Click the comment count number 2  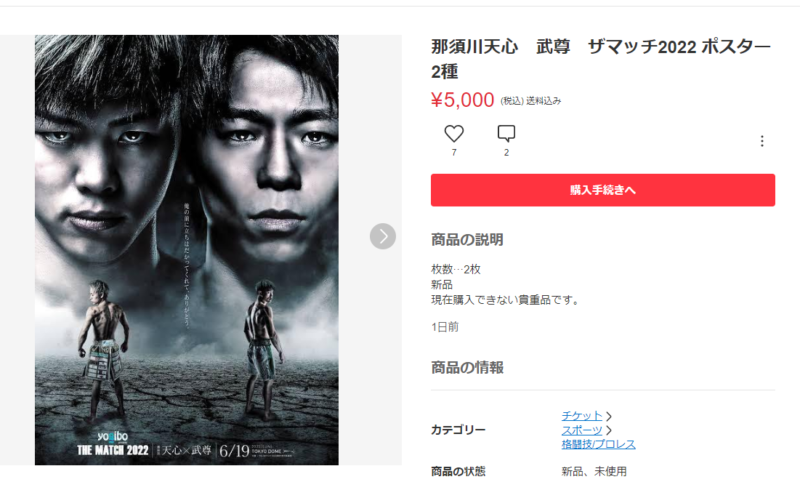[x=506, y=153]
